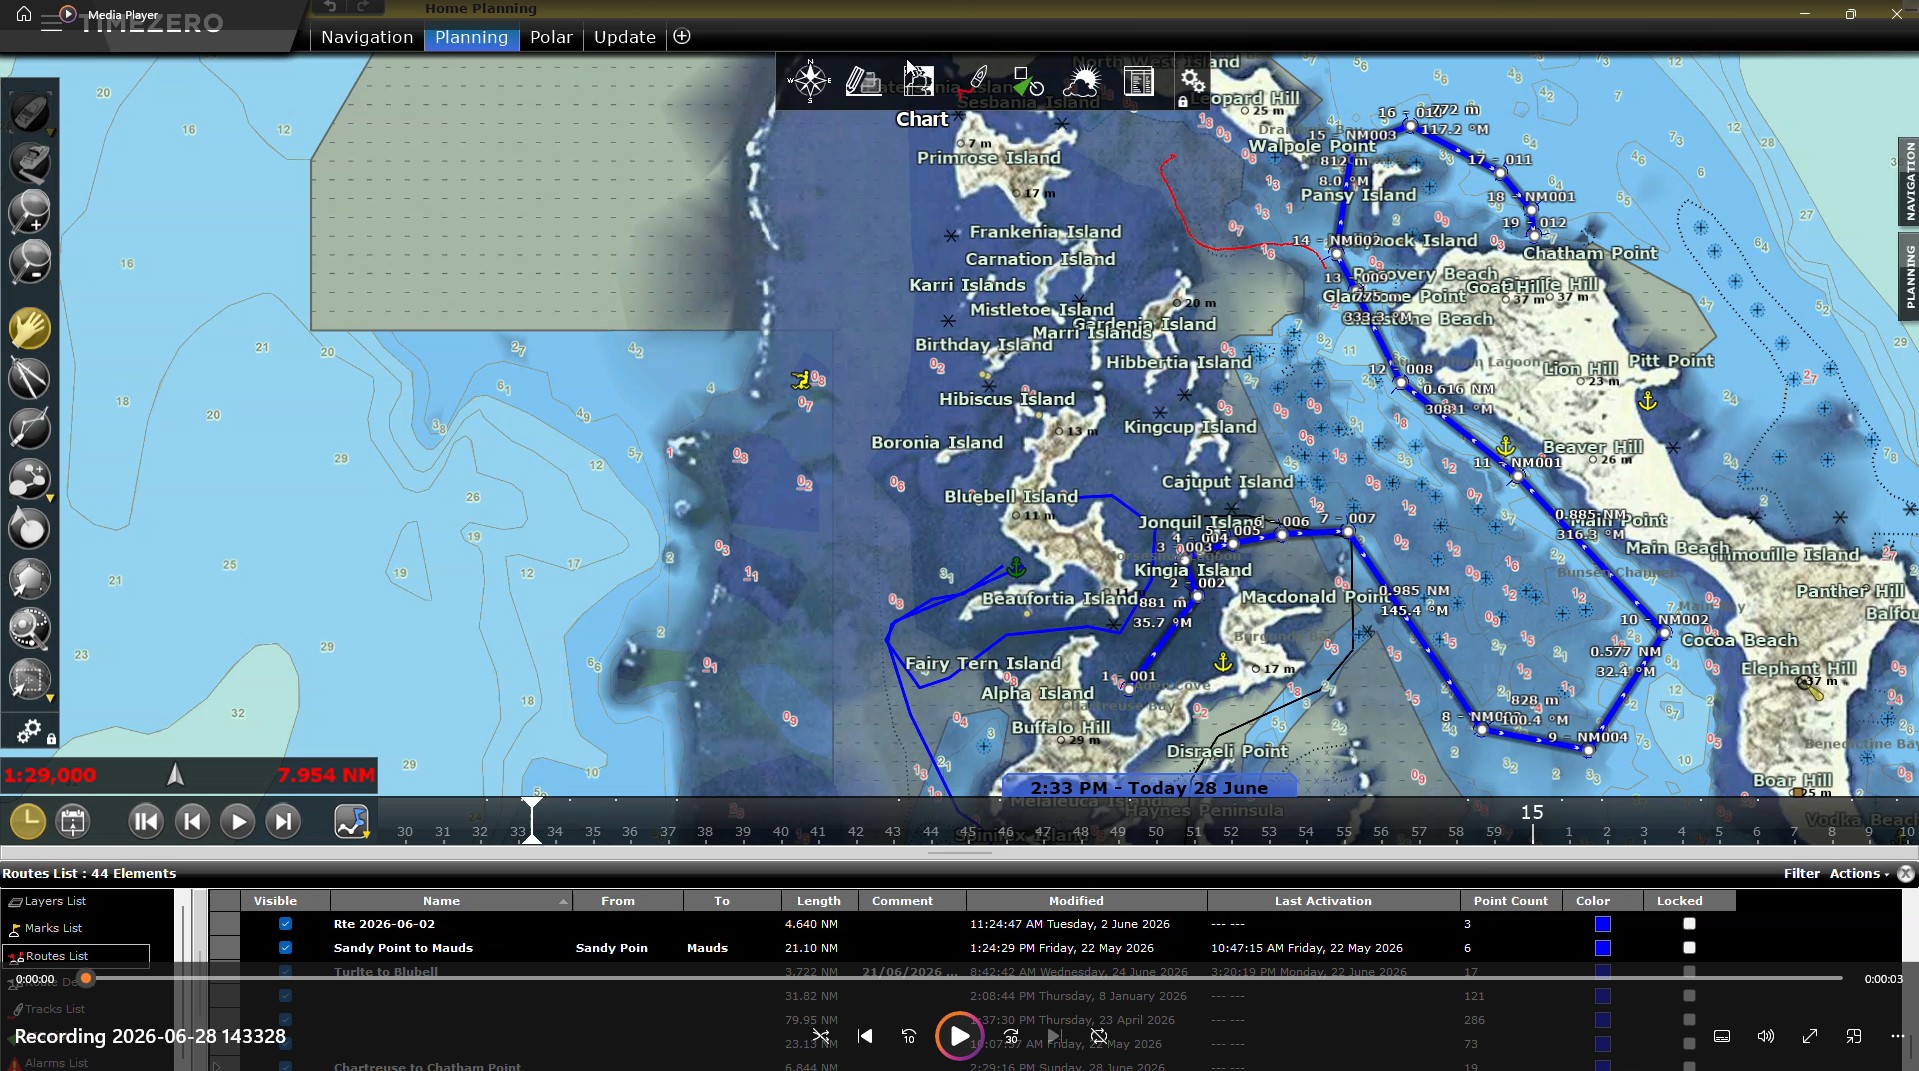The image size is (1919, 1071).
Task: Select the hand pan tool
Action: (x=29, y=328)
